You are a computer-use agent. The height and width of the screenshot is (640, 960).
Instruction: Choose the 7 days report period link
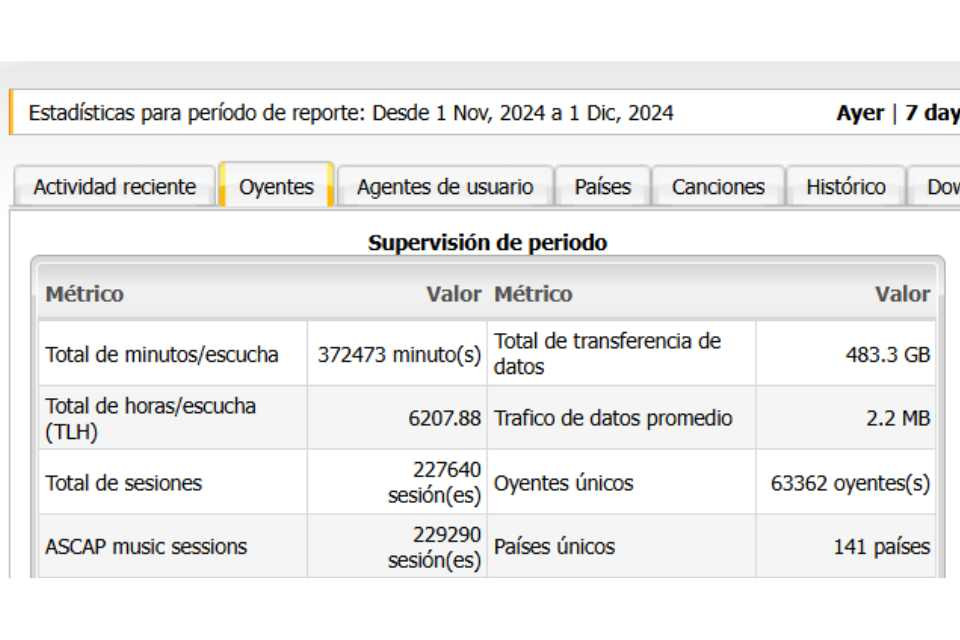click(x=932, y=113)
